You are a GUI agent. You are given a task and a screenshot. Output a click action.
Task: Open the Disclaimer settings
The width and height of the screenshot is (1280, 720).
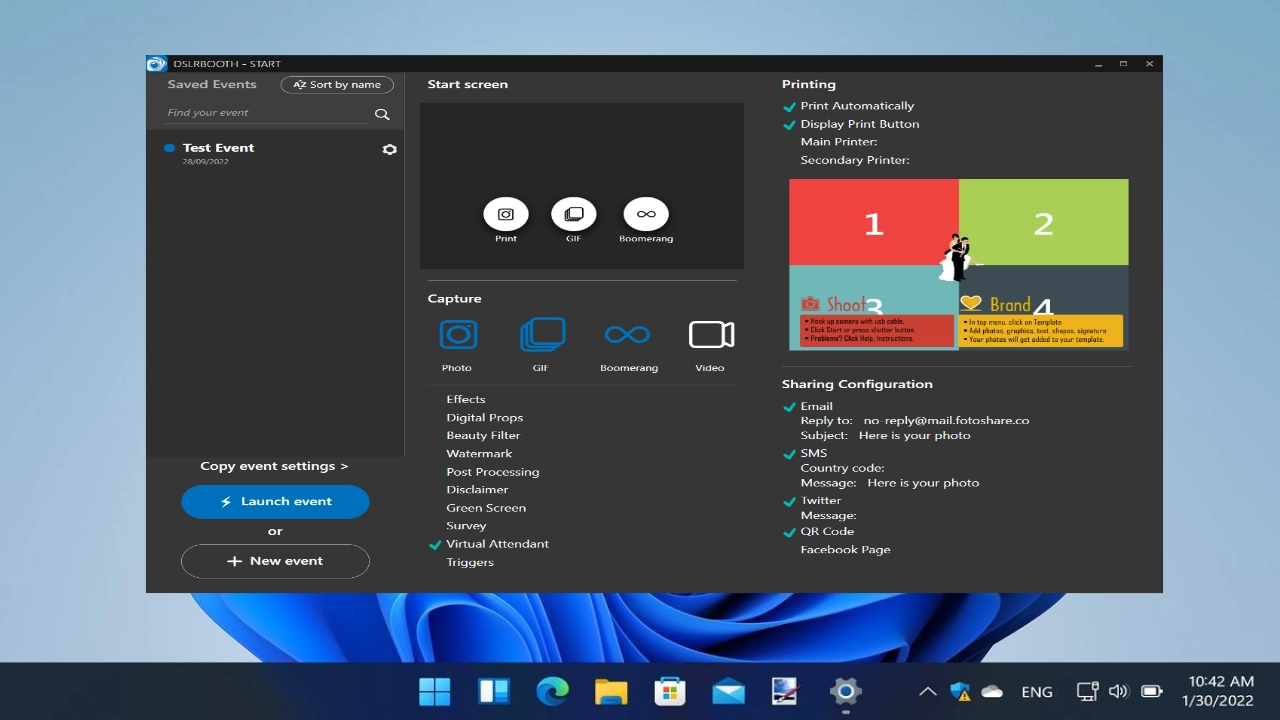point(477,490)
